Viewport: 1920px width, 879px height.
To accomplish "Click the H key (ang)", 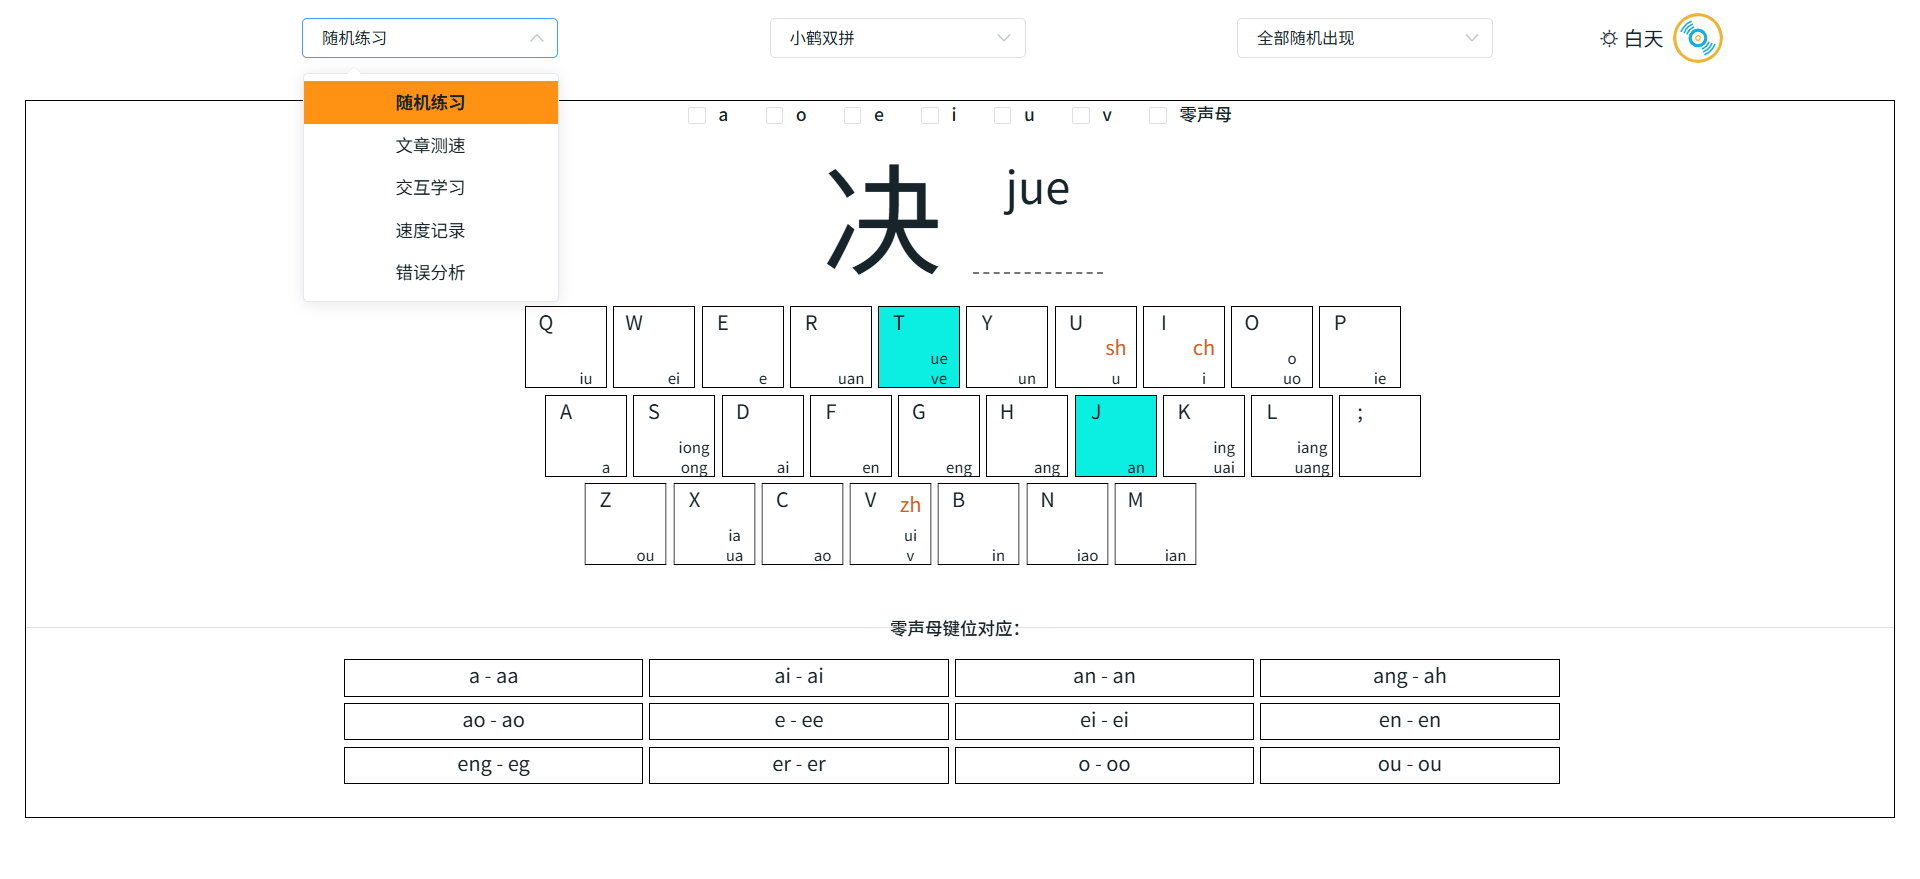I will pyautogui.click(x=1027, y=436).
